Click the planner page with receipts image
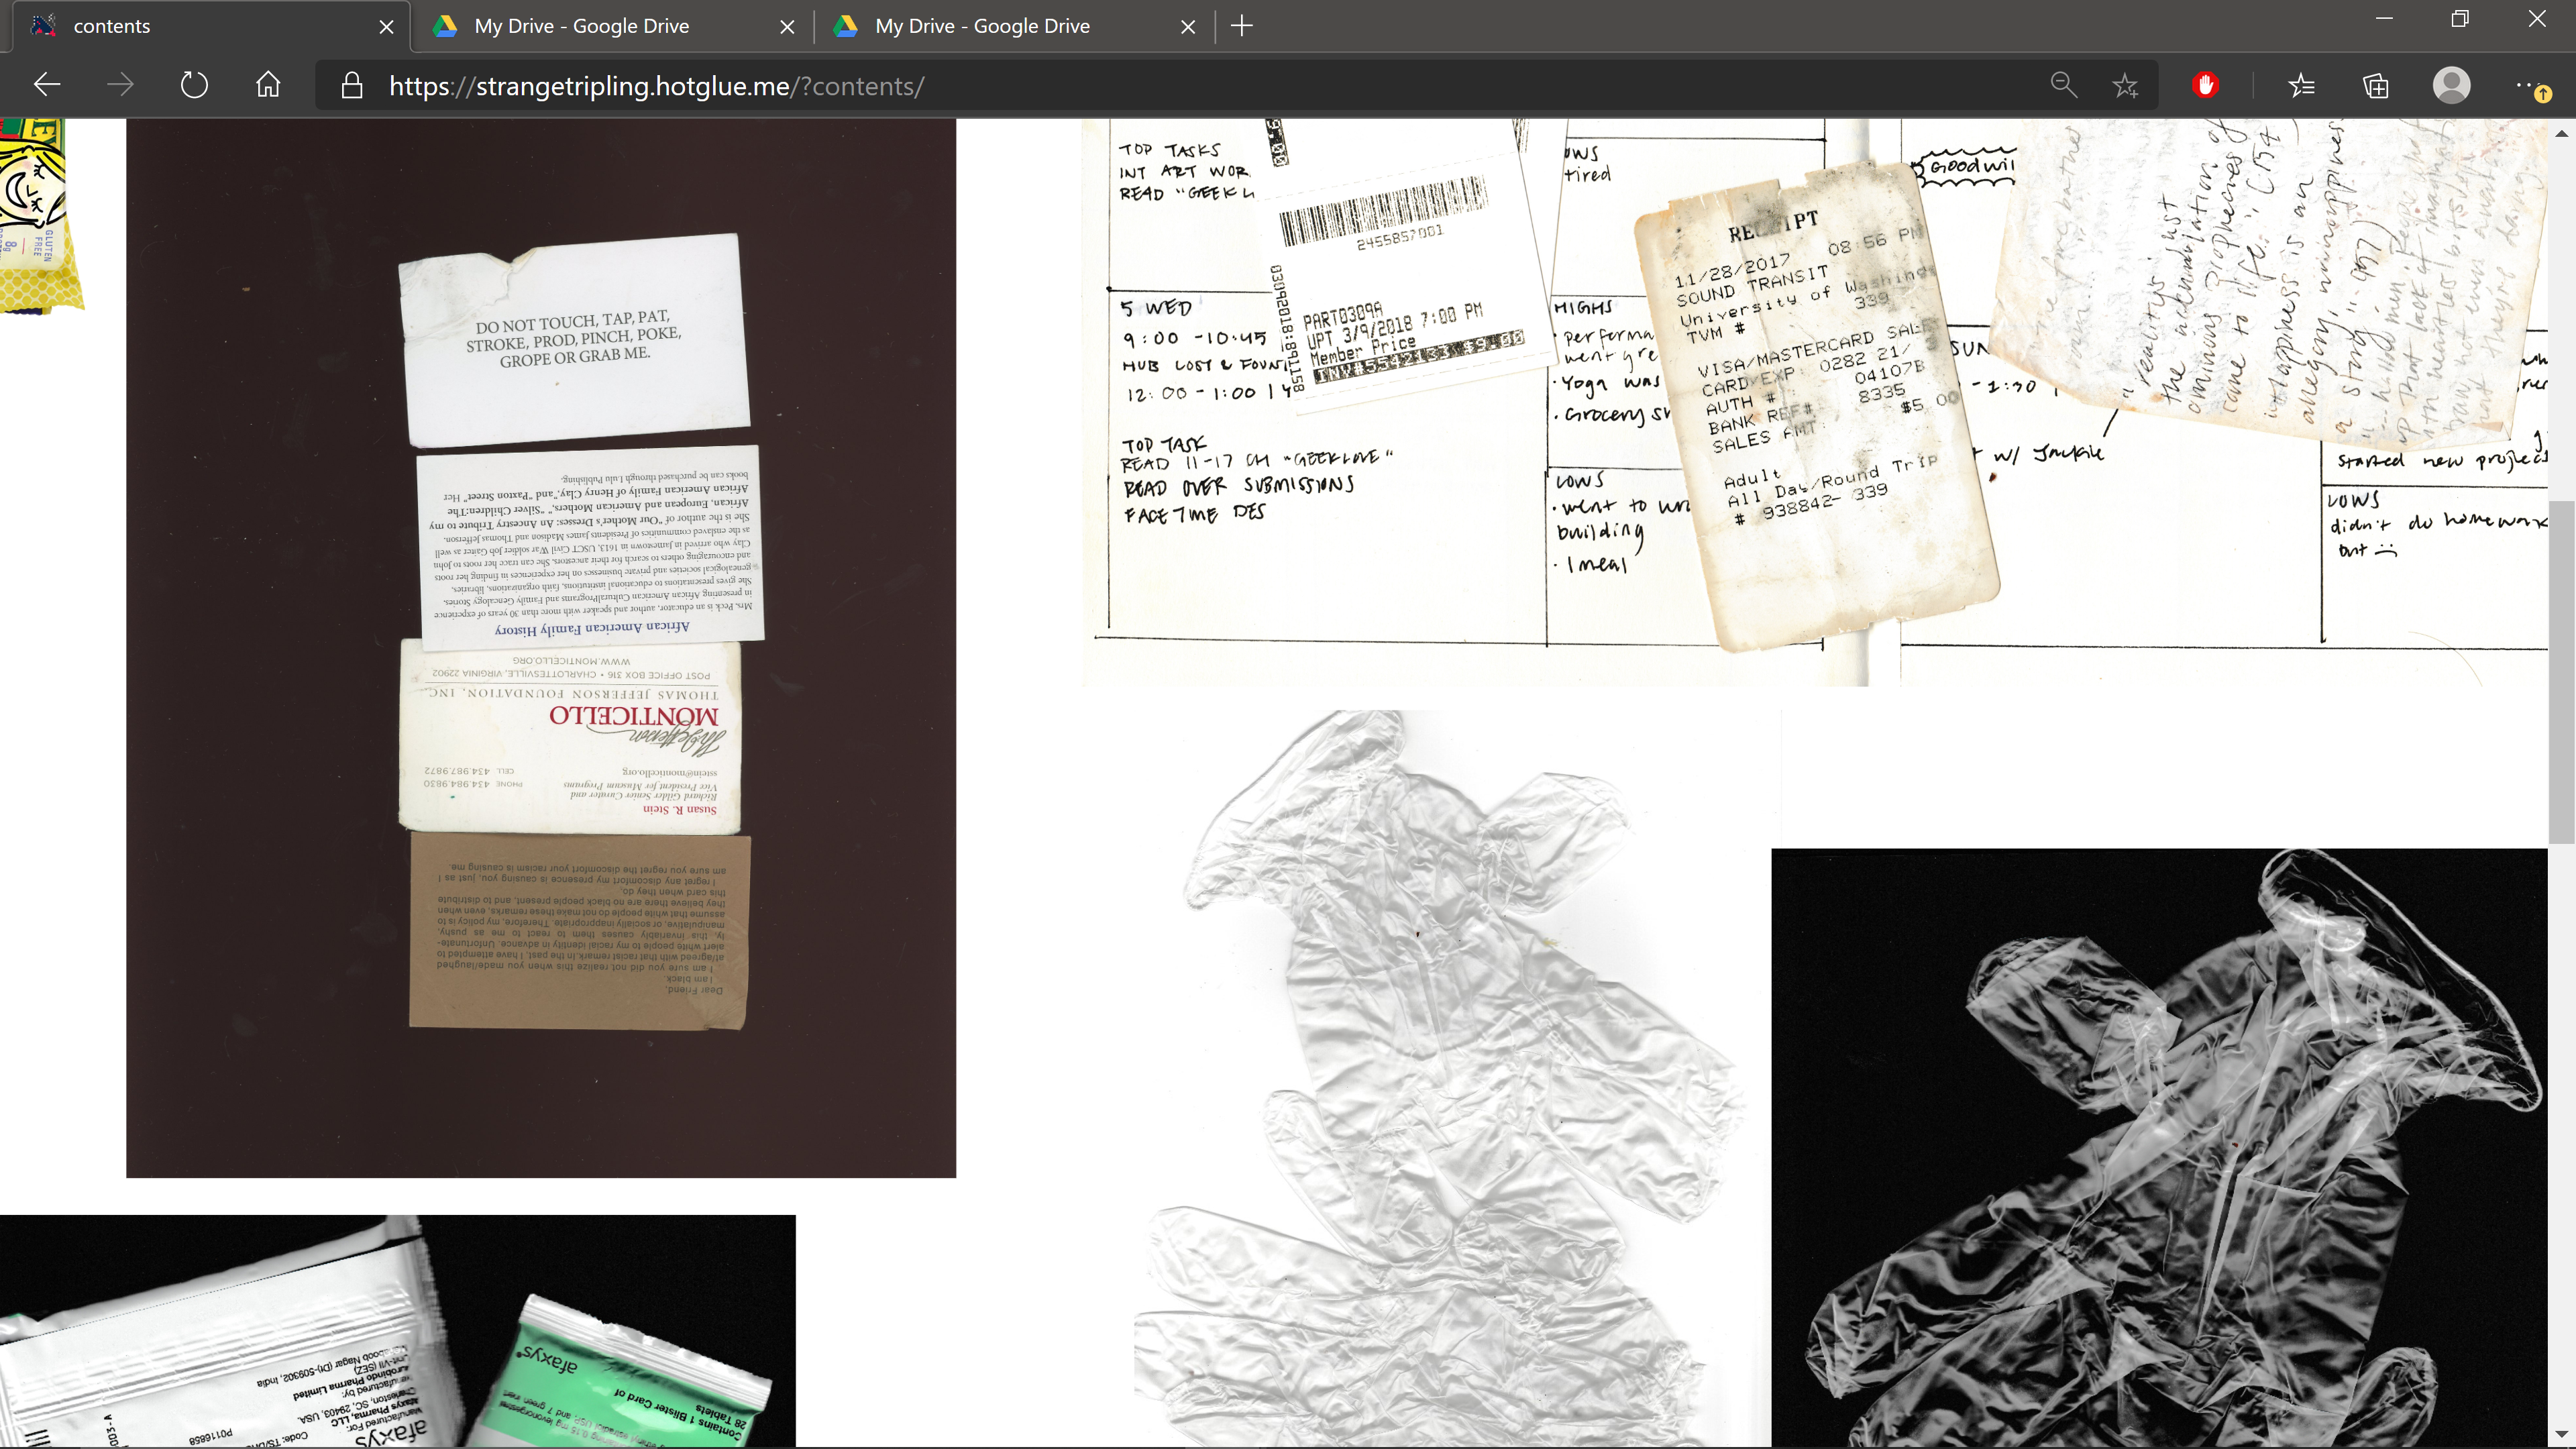 click(x=1815, y=402)
